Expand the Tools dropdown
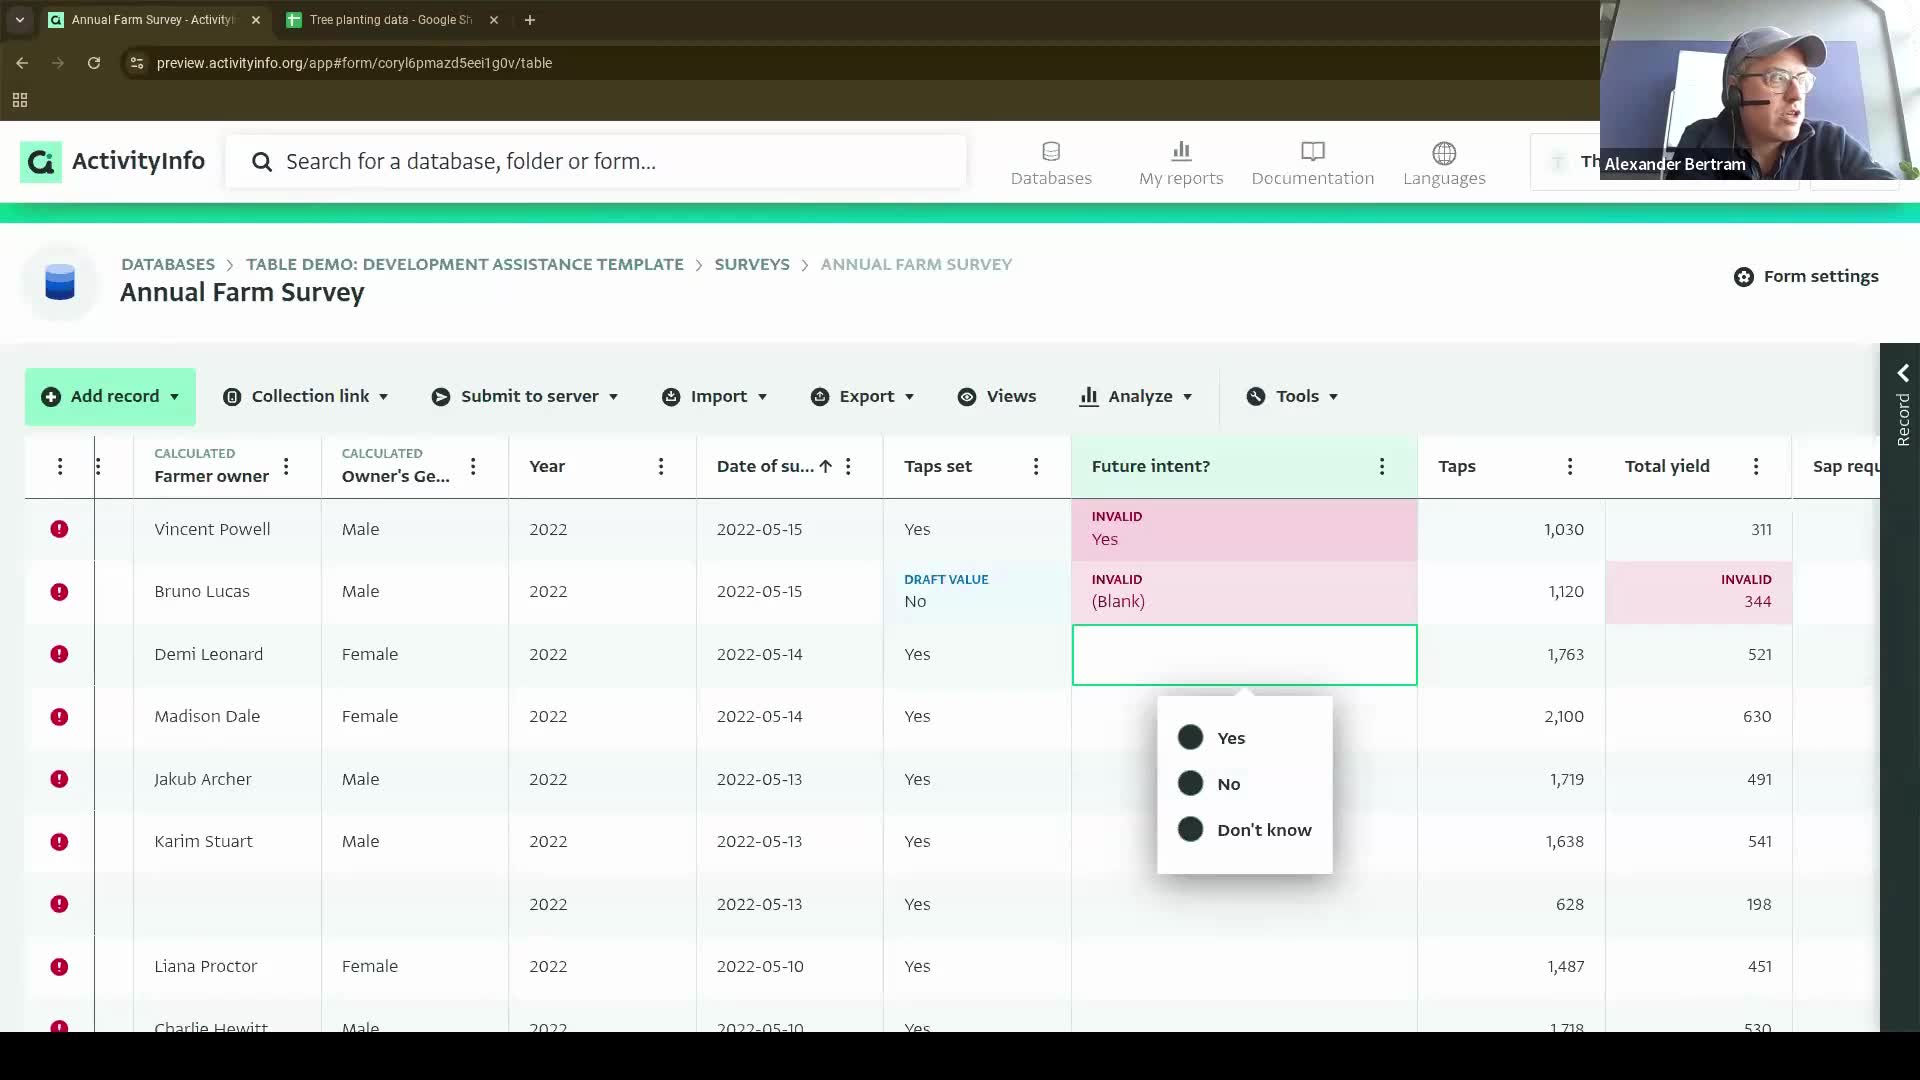1920x1080 pixels. coord(1333,397)
